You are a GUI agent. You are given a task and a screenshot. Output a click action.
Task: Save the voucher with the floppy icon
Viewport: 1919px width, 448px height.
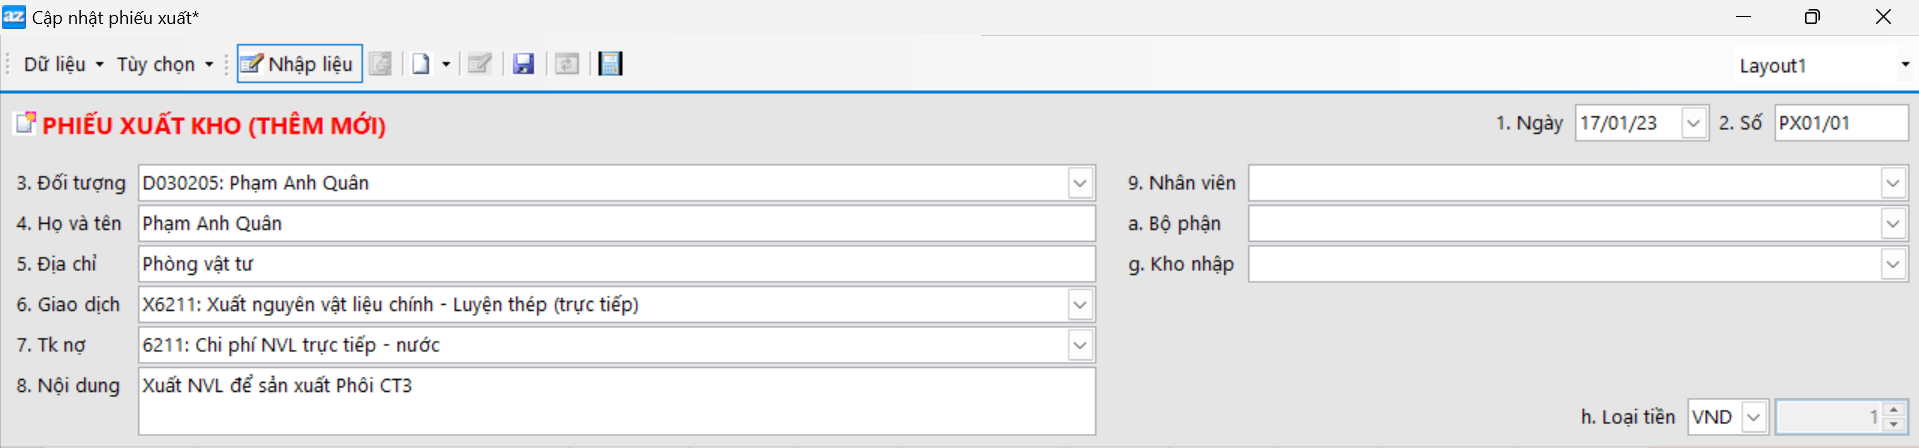[523, 64]
